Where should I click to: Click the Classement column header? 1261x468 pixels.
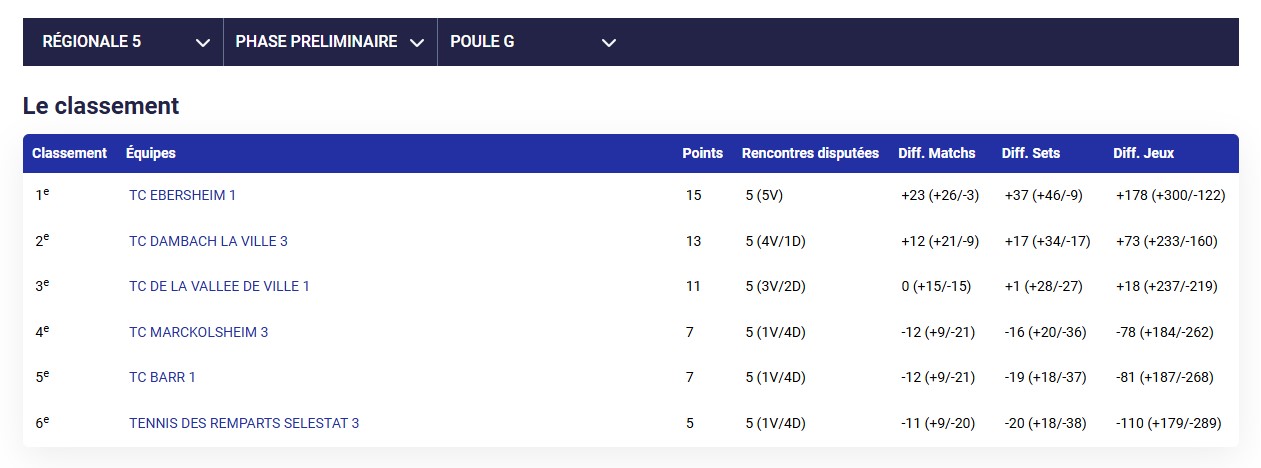coord(69,154)
